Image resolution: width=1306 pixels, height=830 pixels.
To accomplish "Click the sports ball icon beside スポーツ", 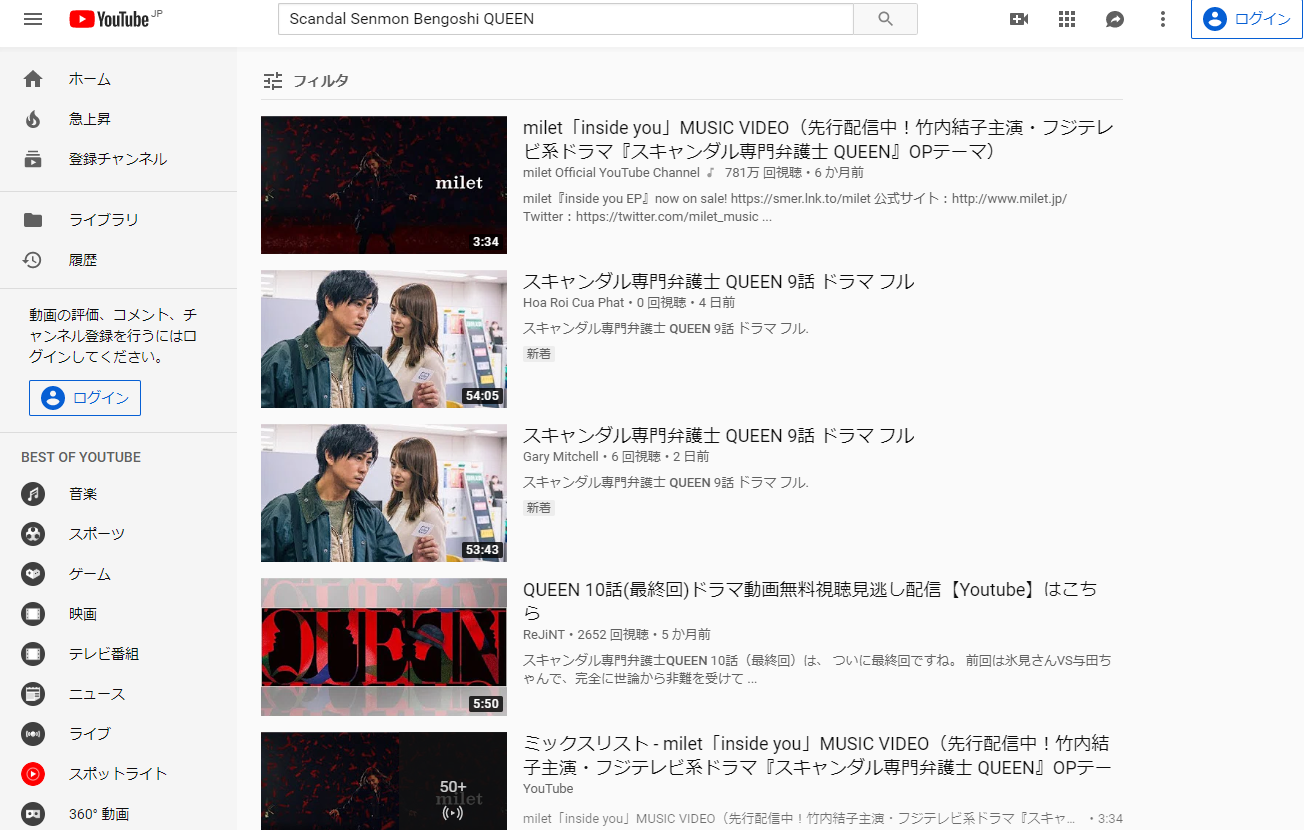I will coord(33,534).
